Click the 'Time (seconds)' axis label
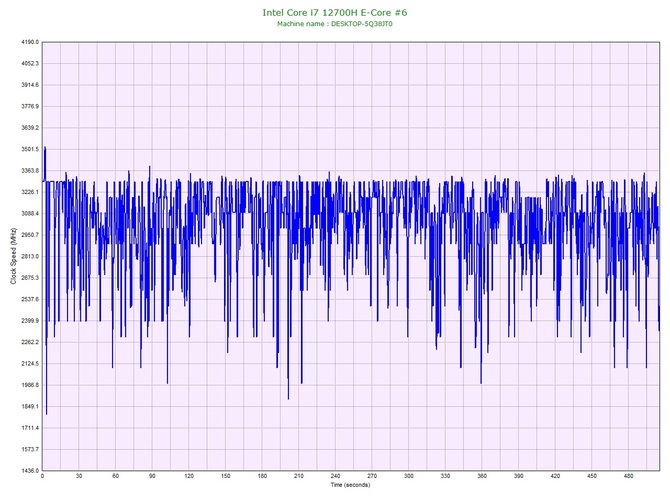 (x=350, y=485)
